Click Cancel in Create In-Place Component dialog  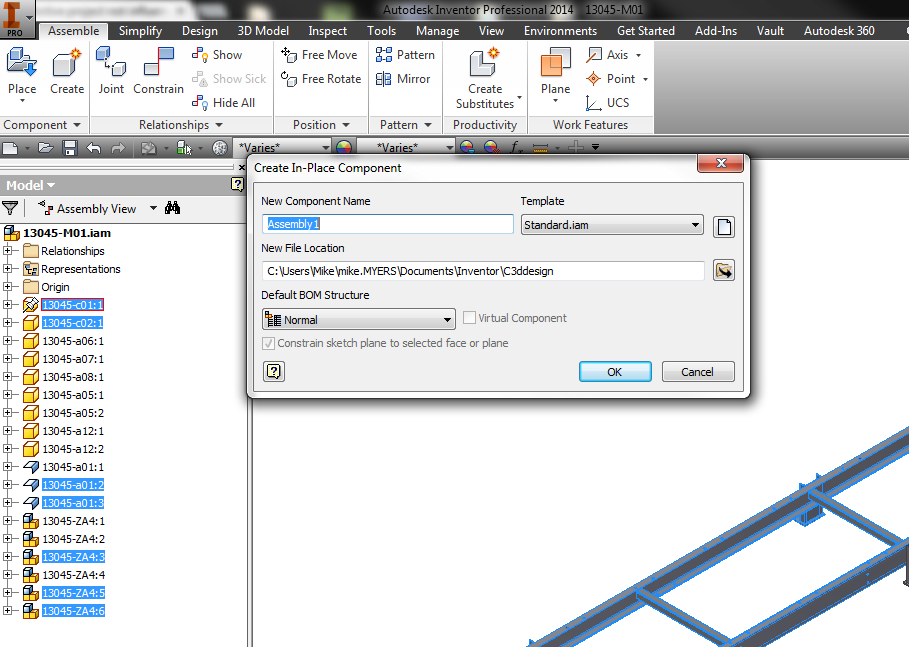(697, 372)
